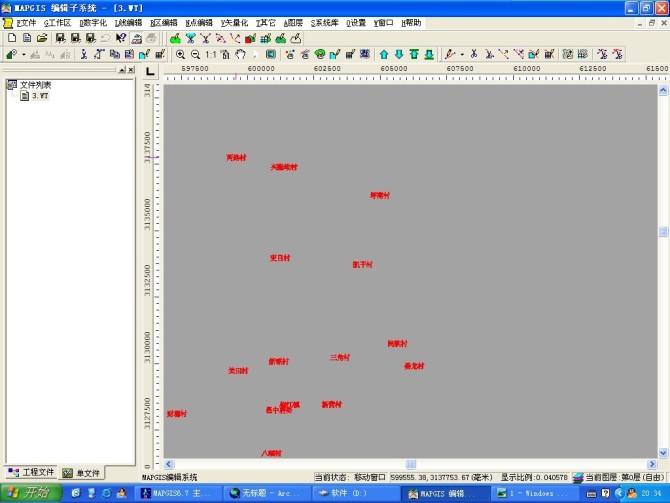Image resolution: width=670 pixels, height=503 pixels.
Task: Click the L-shaped ruler corner icon
Action: [x=150, y=71]
